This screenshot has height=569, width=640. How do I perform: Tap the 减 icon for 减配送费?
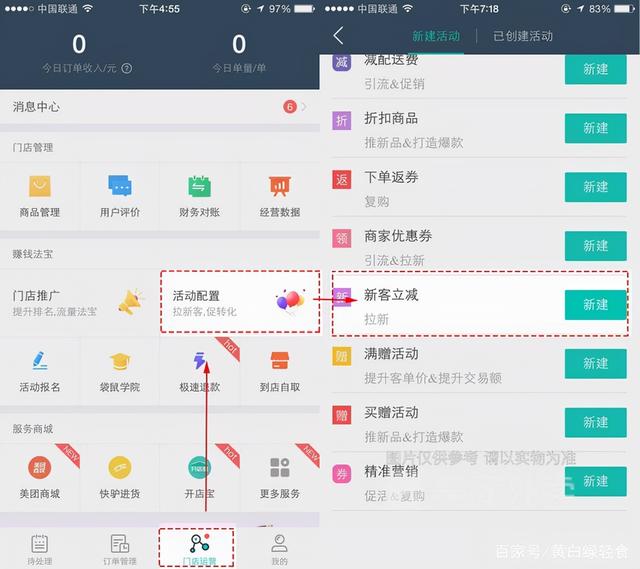click(x=342, y=63)
